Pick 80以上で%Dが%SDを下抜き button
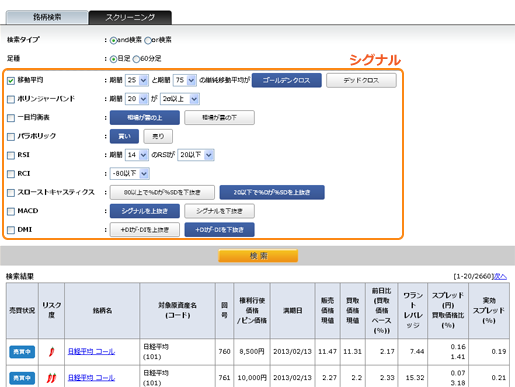 click(162, 192)
